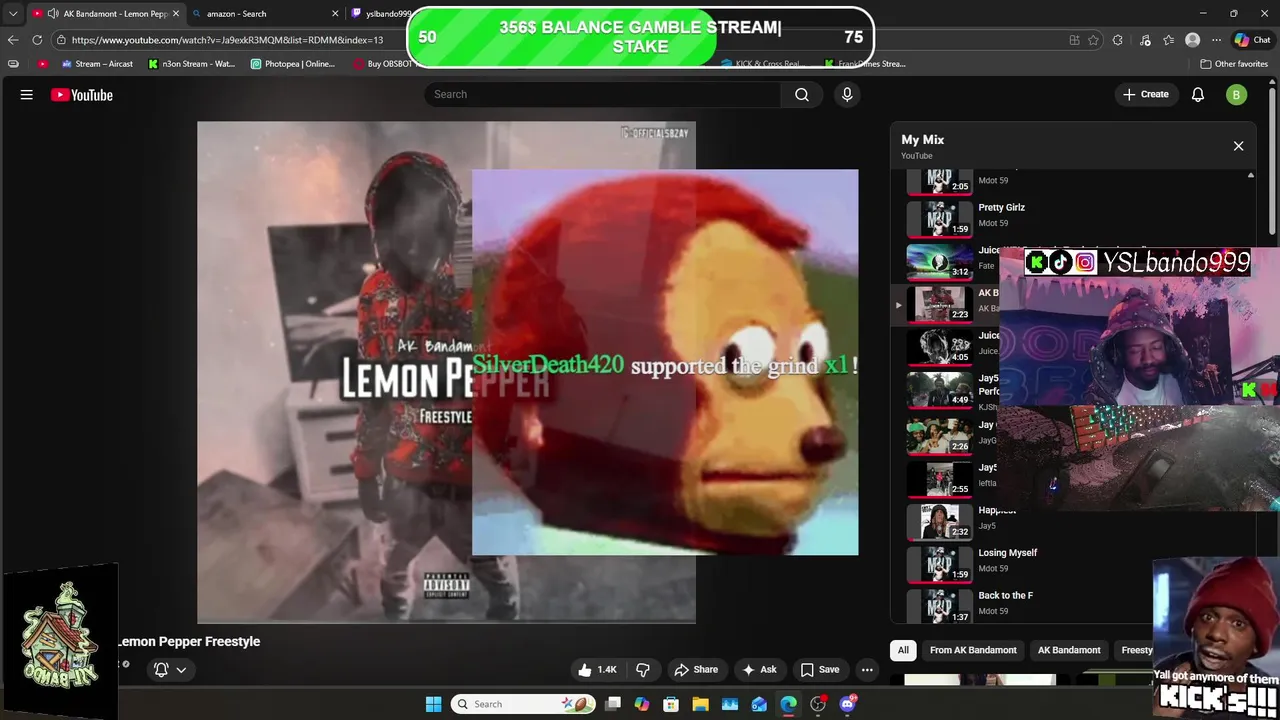
Task: Open the YouTube account avatar B
Action: (x=1236, y=95)
